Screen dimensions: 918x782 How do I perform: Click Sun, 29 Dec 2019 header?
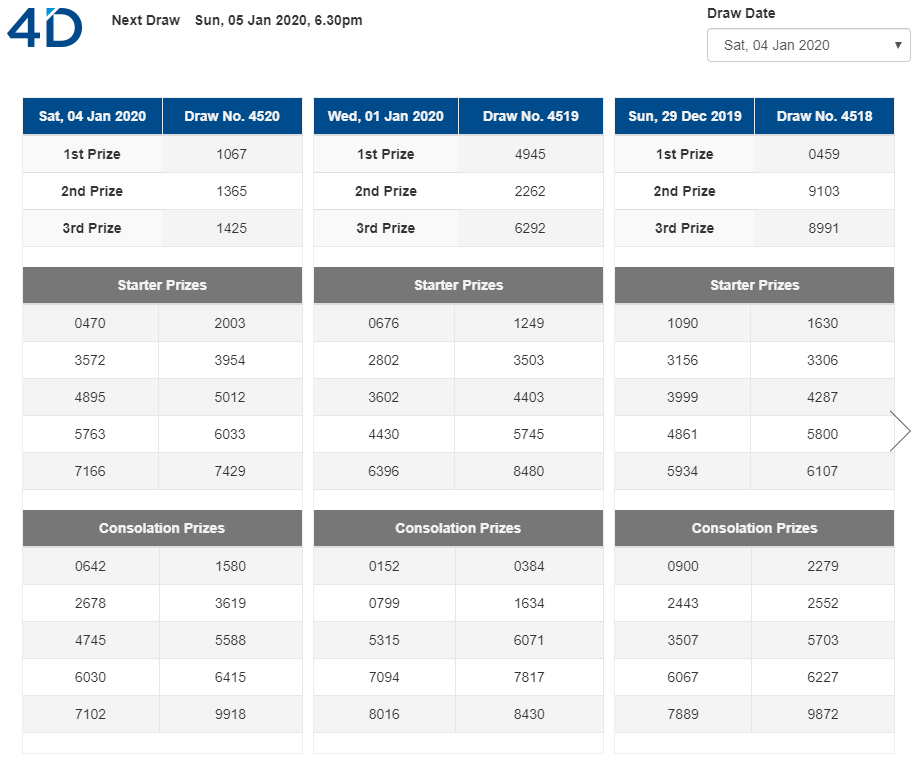684,116
